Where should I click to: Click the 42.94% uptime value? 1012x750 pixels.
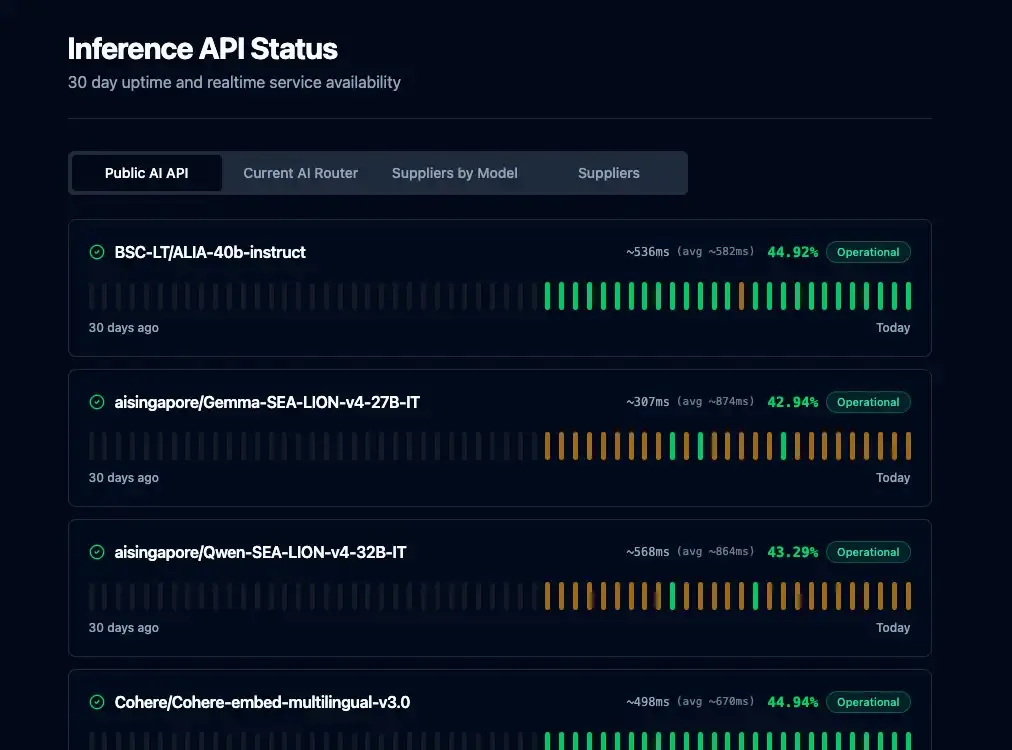tap(793, 402)
